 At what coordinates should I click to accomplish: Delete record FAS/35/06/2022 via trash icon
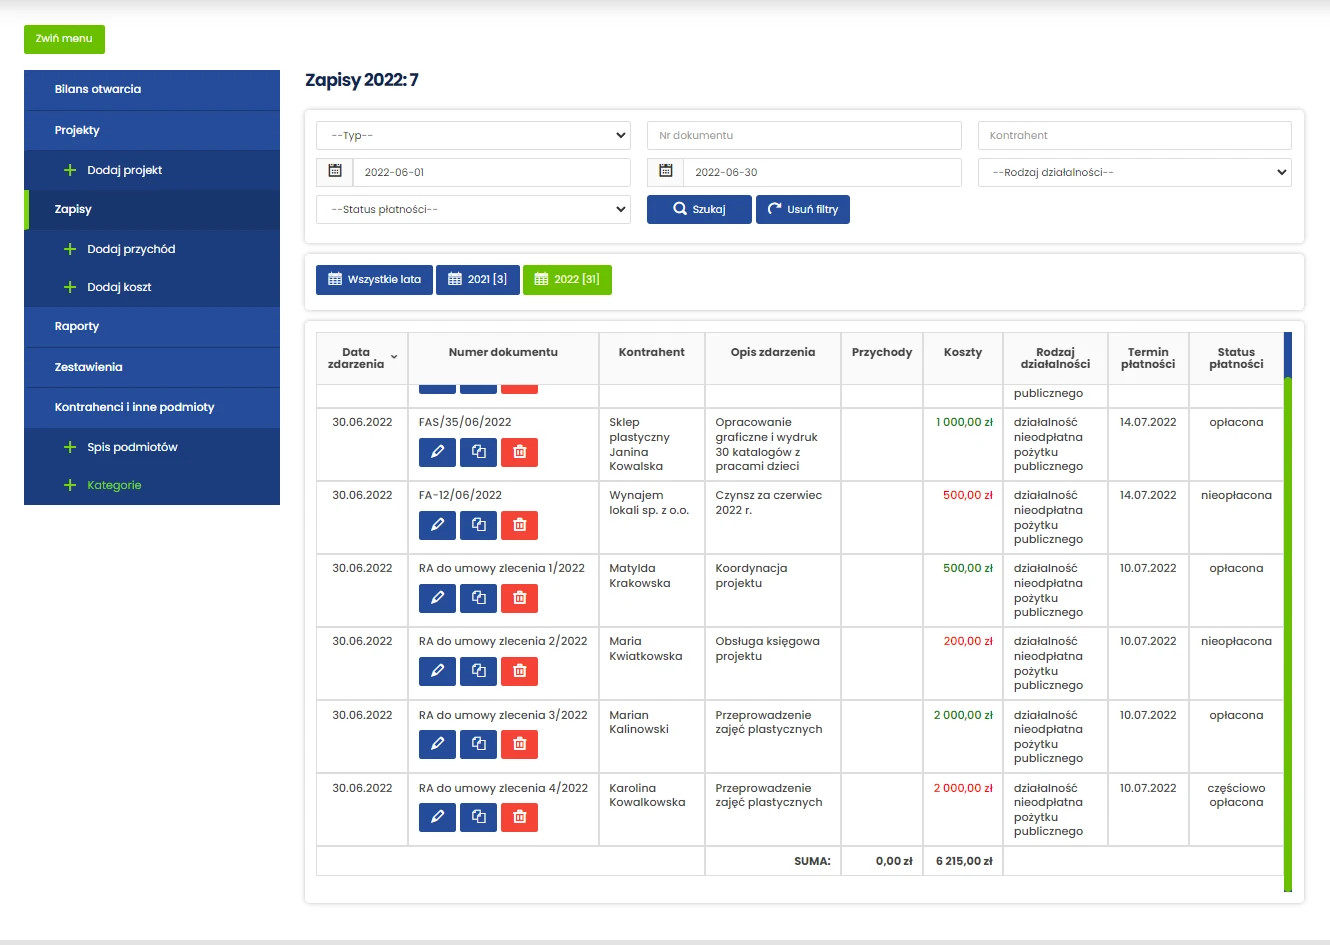pyautogui.click(x=519, y=452)
